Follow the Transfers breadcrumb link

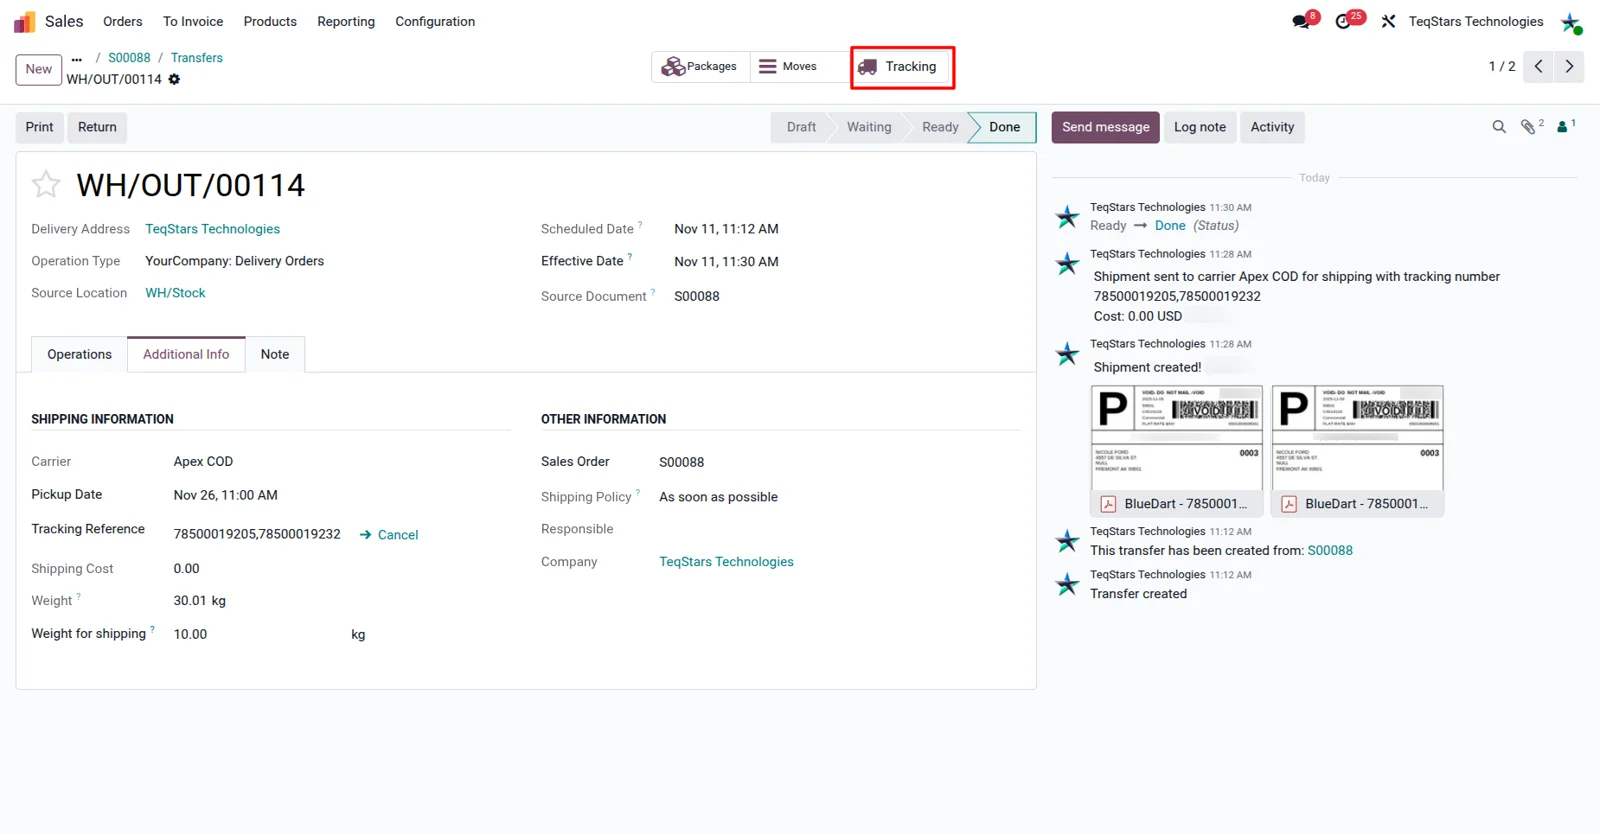point(196,58)
